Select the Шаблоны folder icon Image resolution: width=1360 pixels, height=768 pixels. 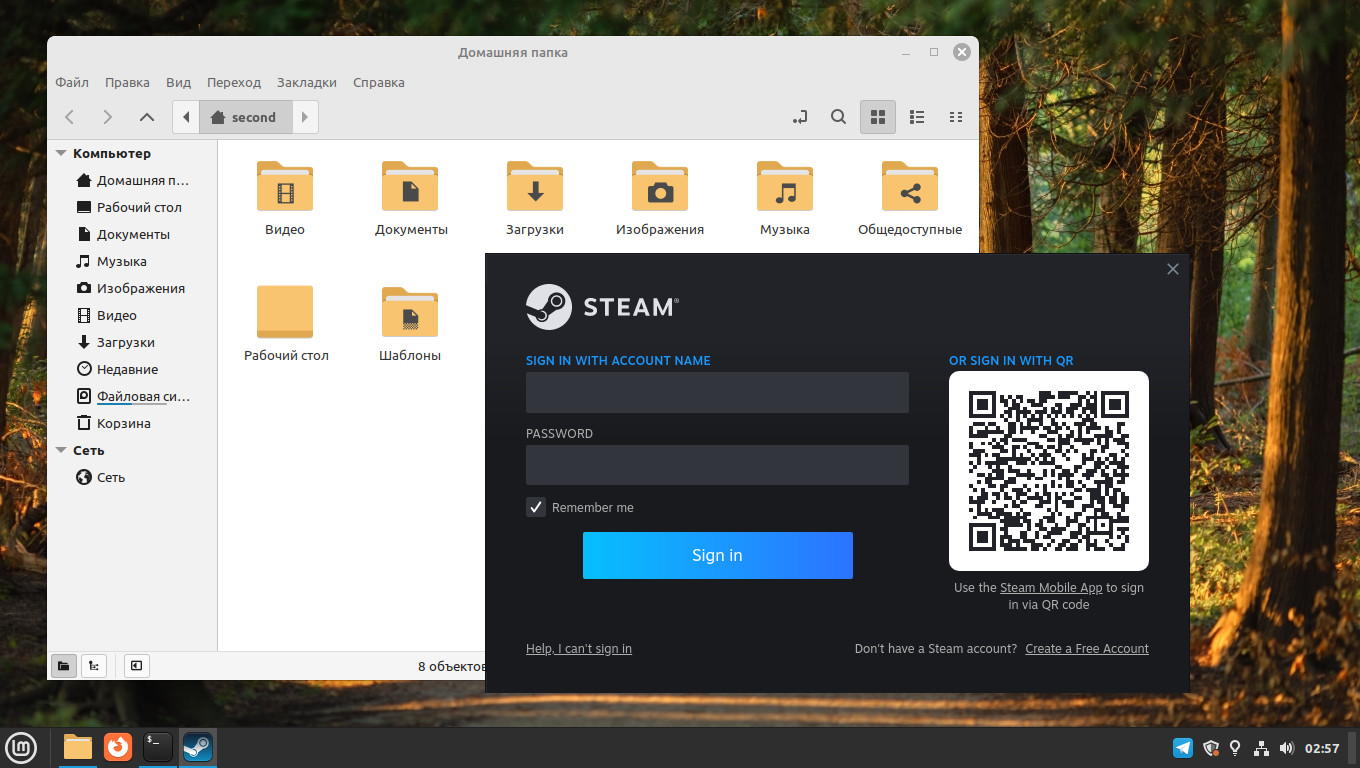pyautogui.click(x=410, y=312)
